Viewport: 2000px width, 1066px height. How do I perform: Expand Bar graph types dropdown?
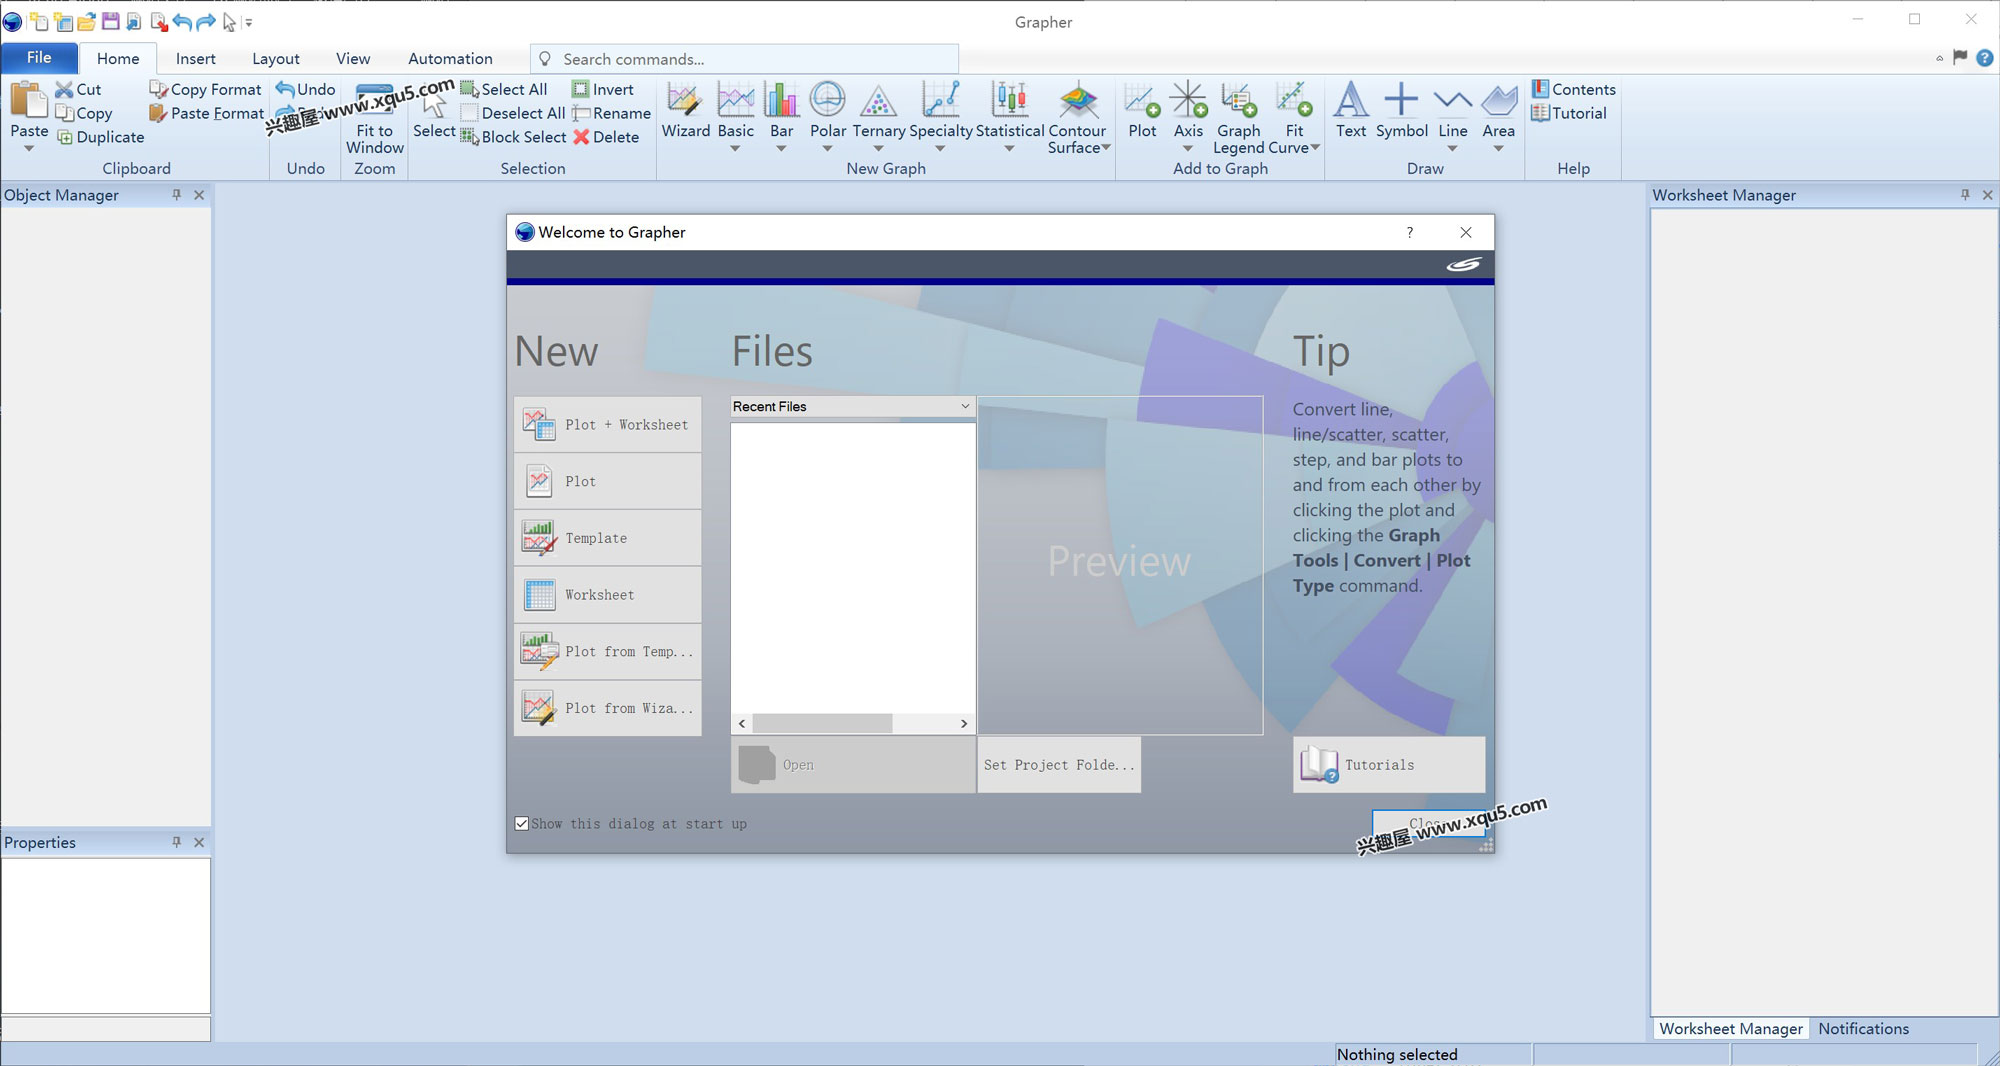(781, 149)
